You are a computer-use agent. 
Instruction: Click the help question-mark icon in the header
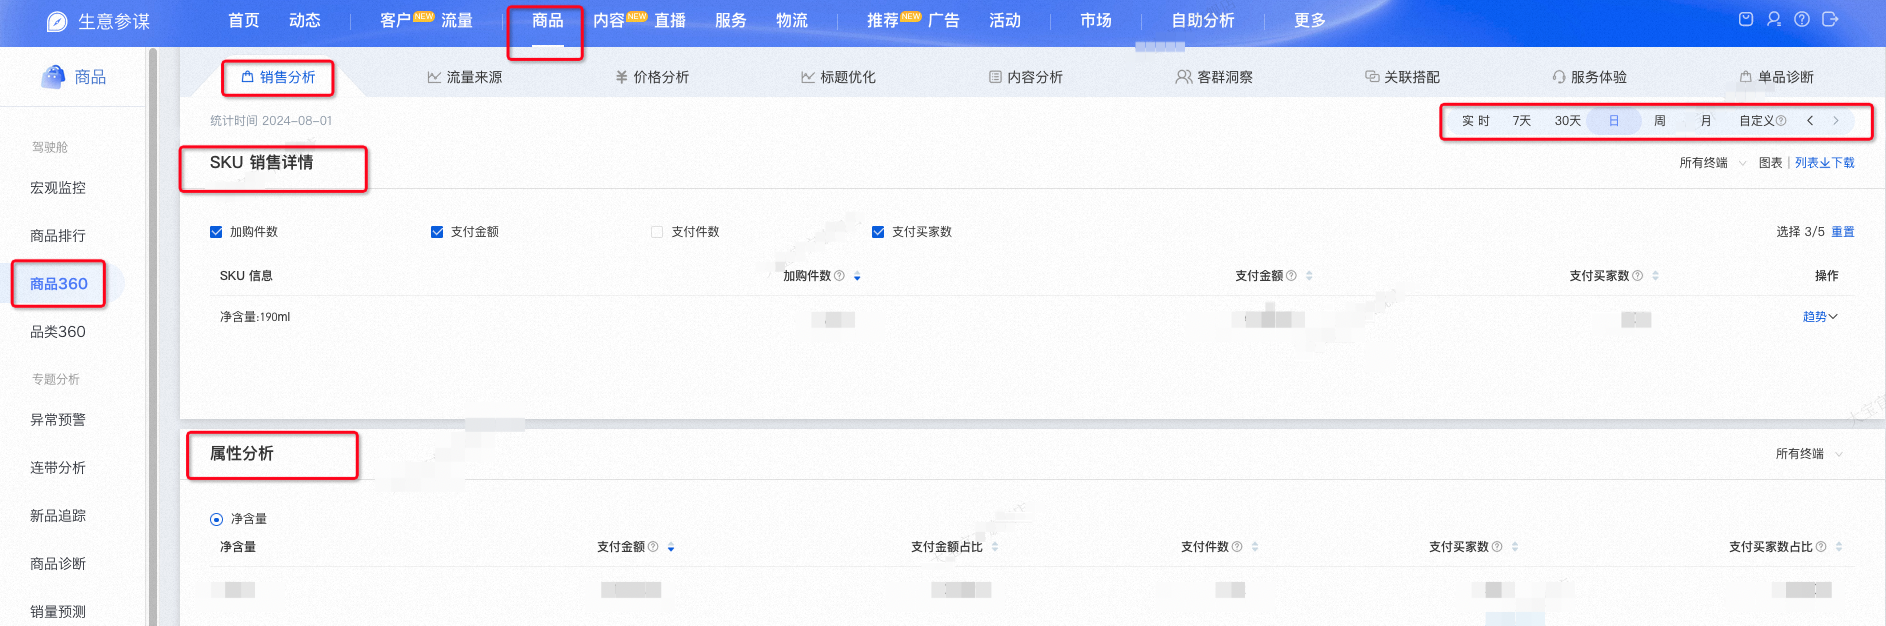[x=1802, y=19]
